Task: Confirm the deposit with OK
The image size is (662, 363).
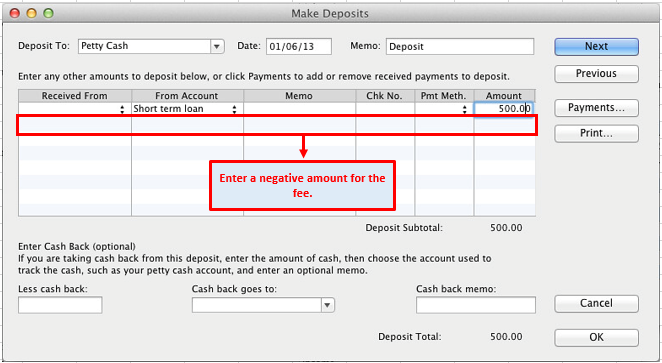Action: (596, 337)
